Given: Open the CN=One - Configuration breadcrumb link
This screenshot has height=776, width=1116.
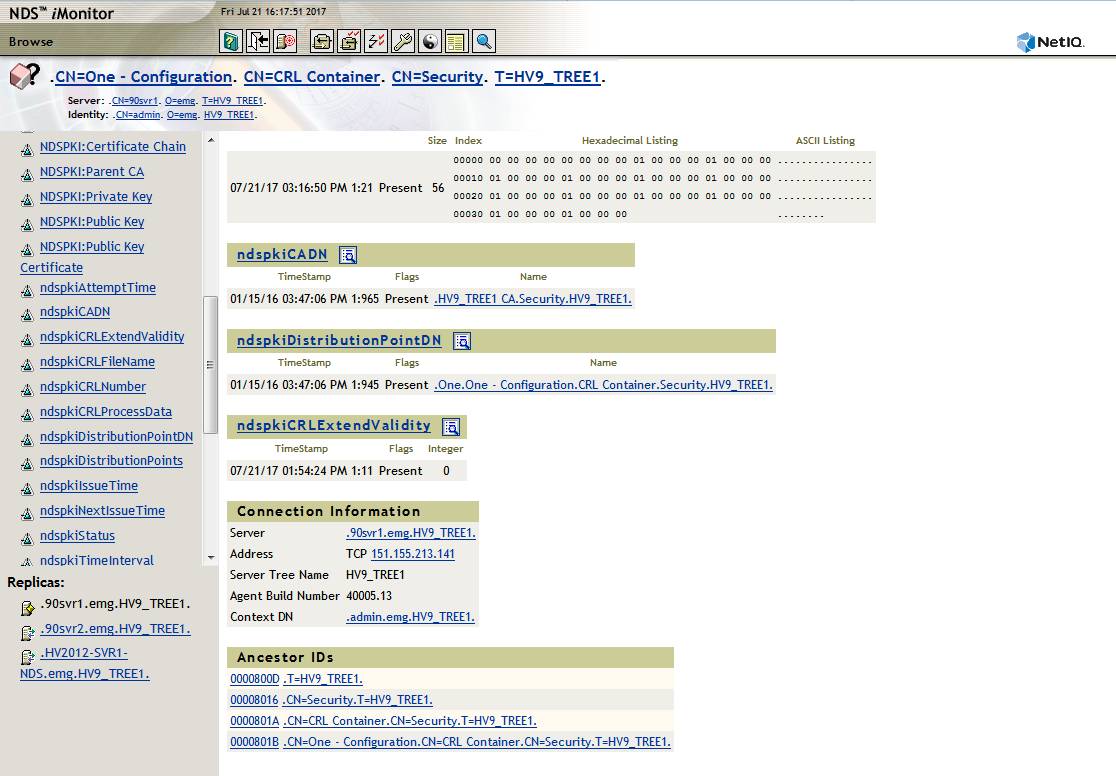Looking at the screenshot, I should (x=144, y=77).
